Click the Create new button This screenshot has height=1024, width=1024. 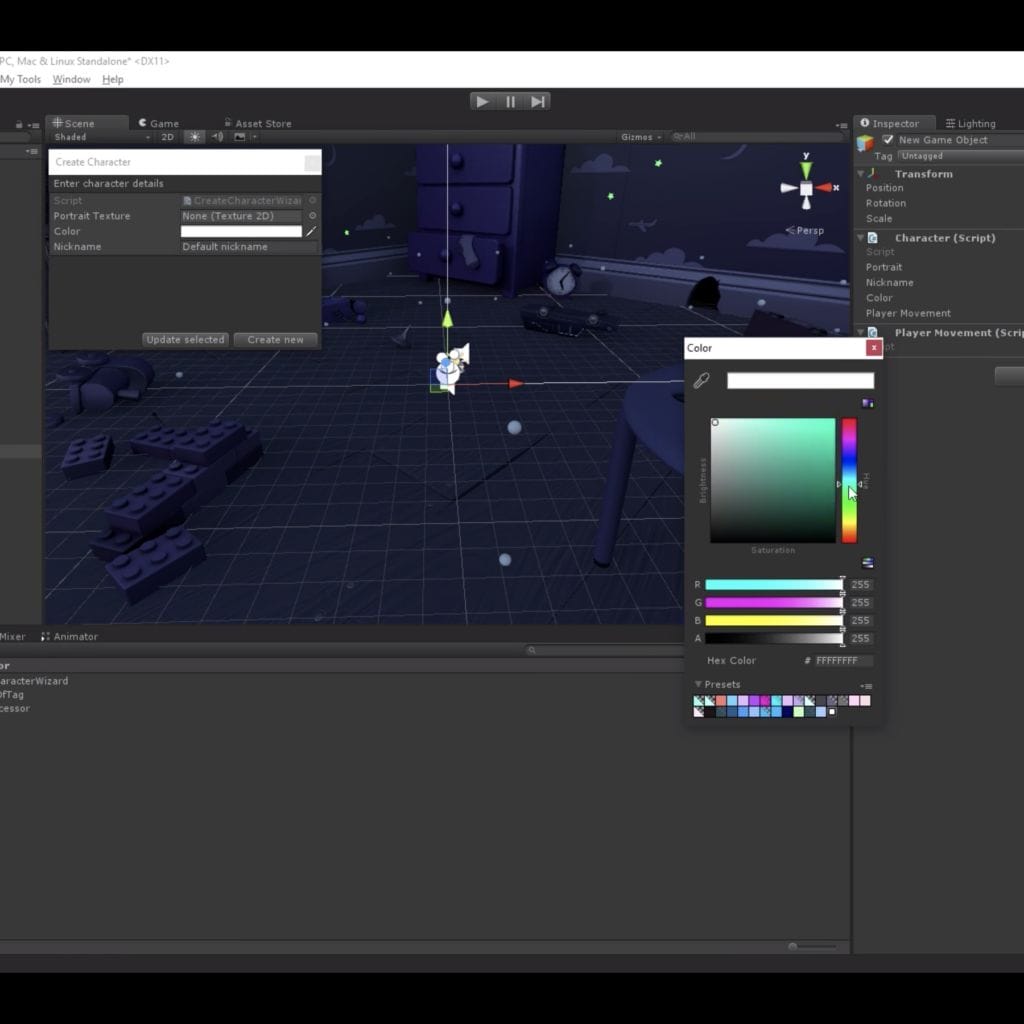coord(275,339)
